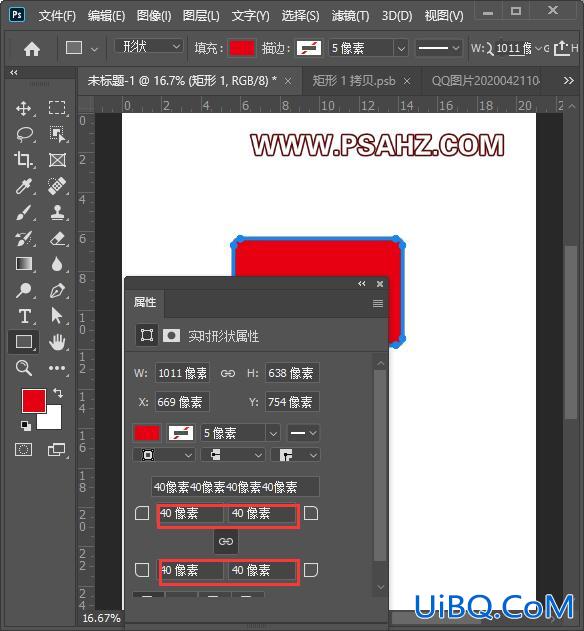Swap foreground and background colors
The image size is (584, 631).
pyautogui.click(x=58, y=393)
